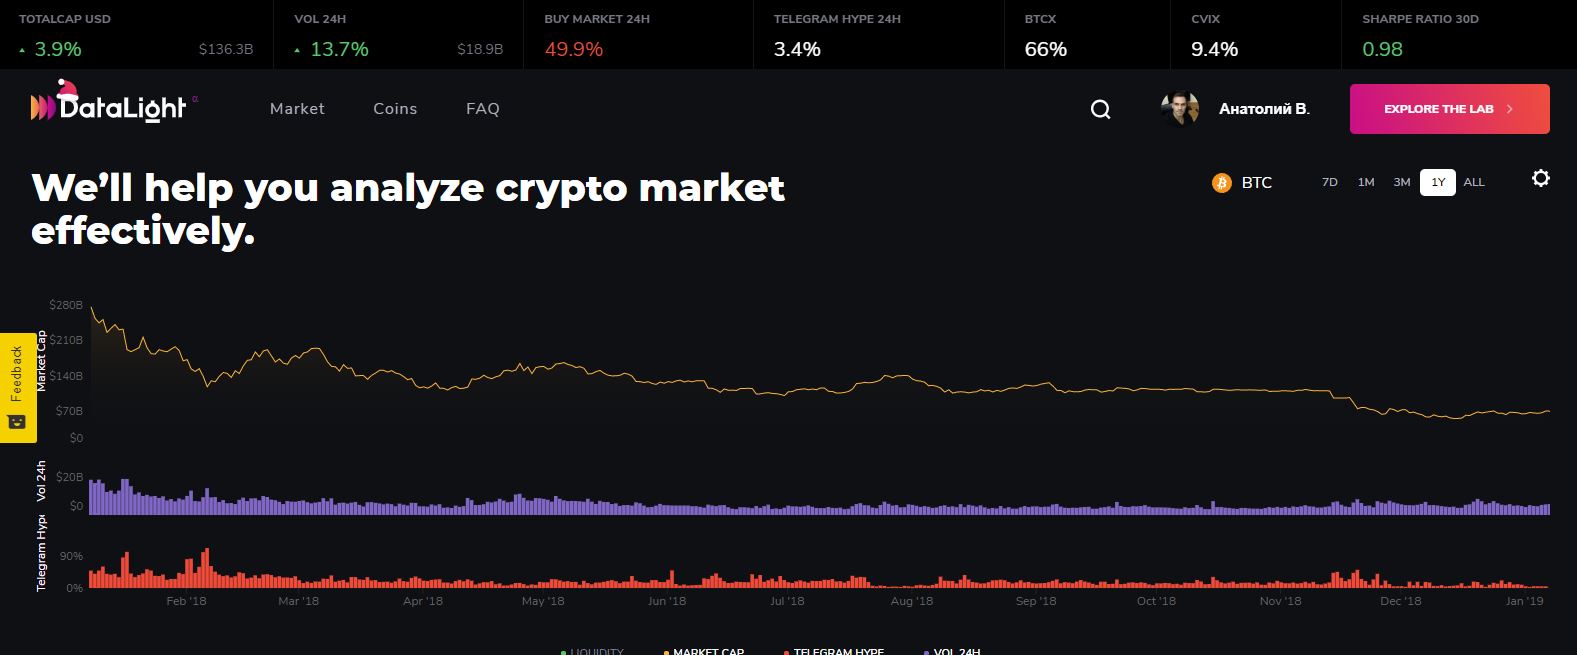Toggle the Market Cap legend series
This screenshot has width=1577, height=655.
708,651
